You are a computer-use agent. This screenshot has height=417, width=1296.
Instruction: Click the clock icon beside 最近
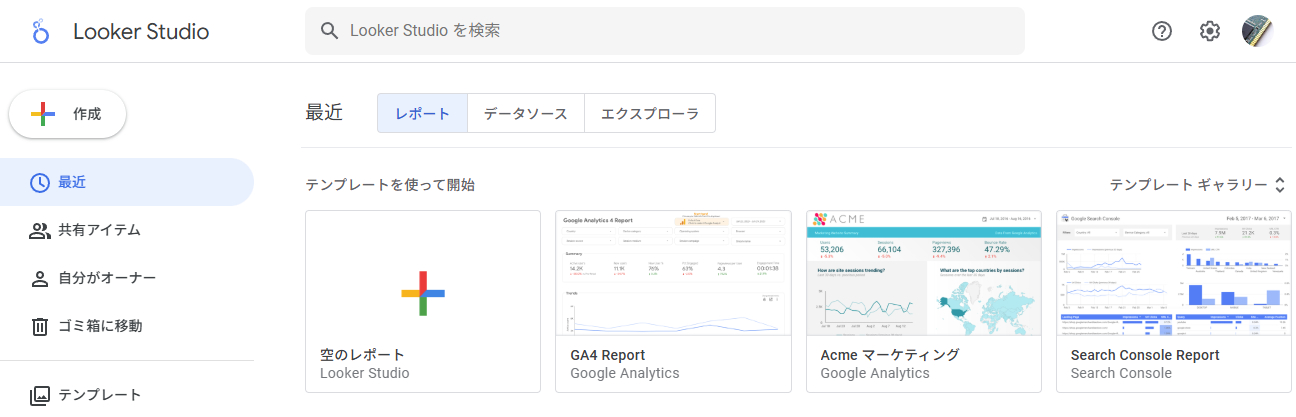[40, 182]
